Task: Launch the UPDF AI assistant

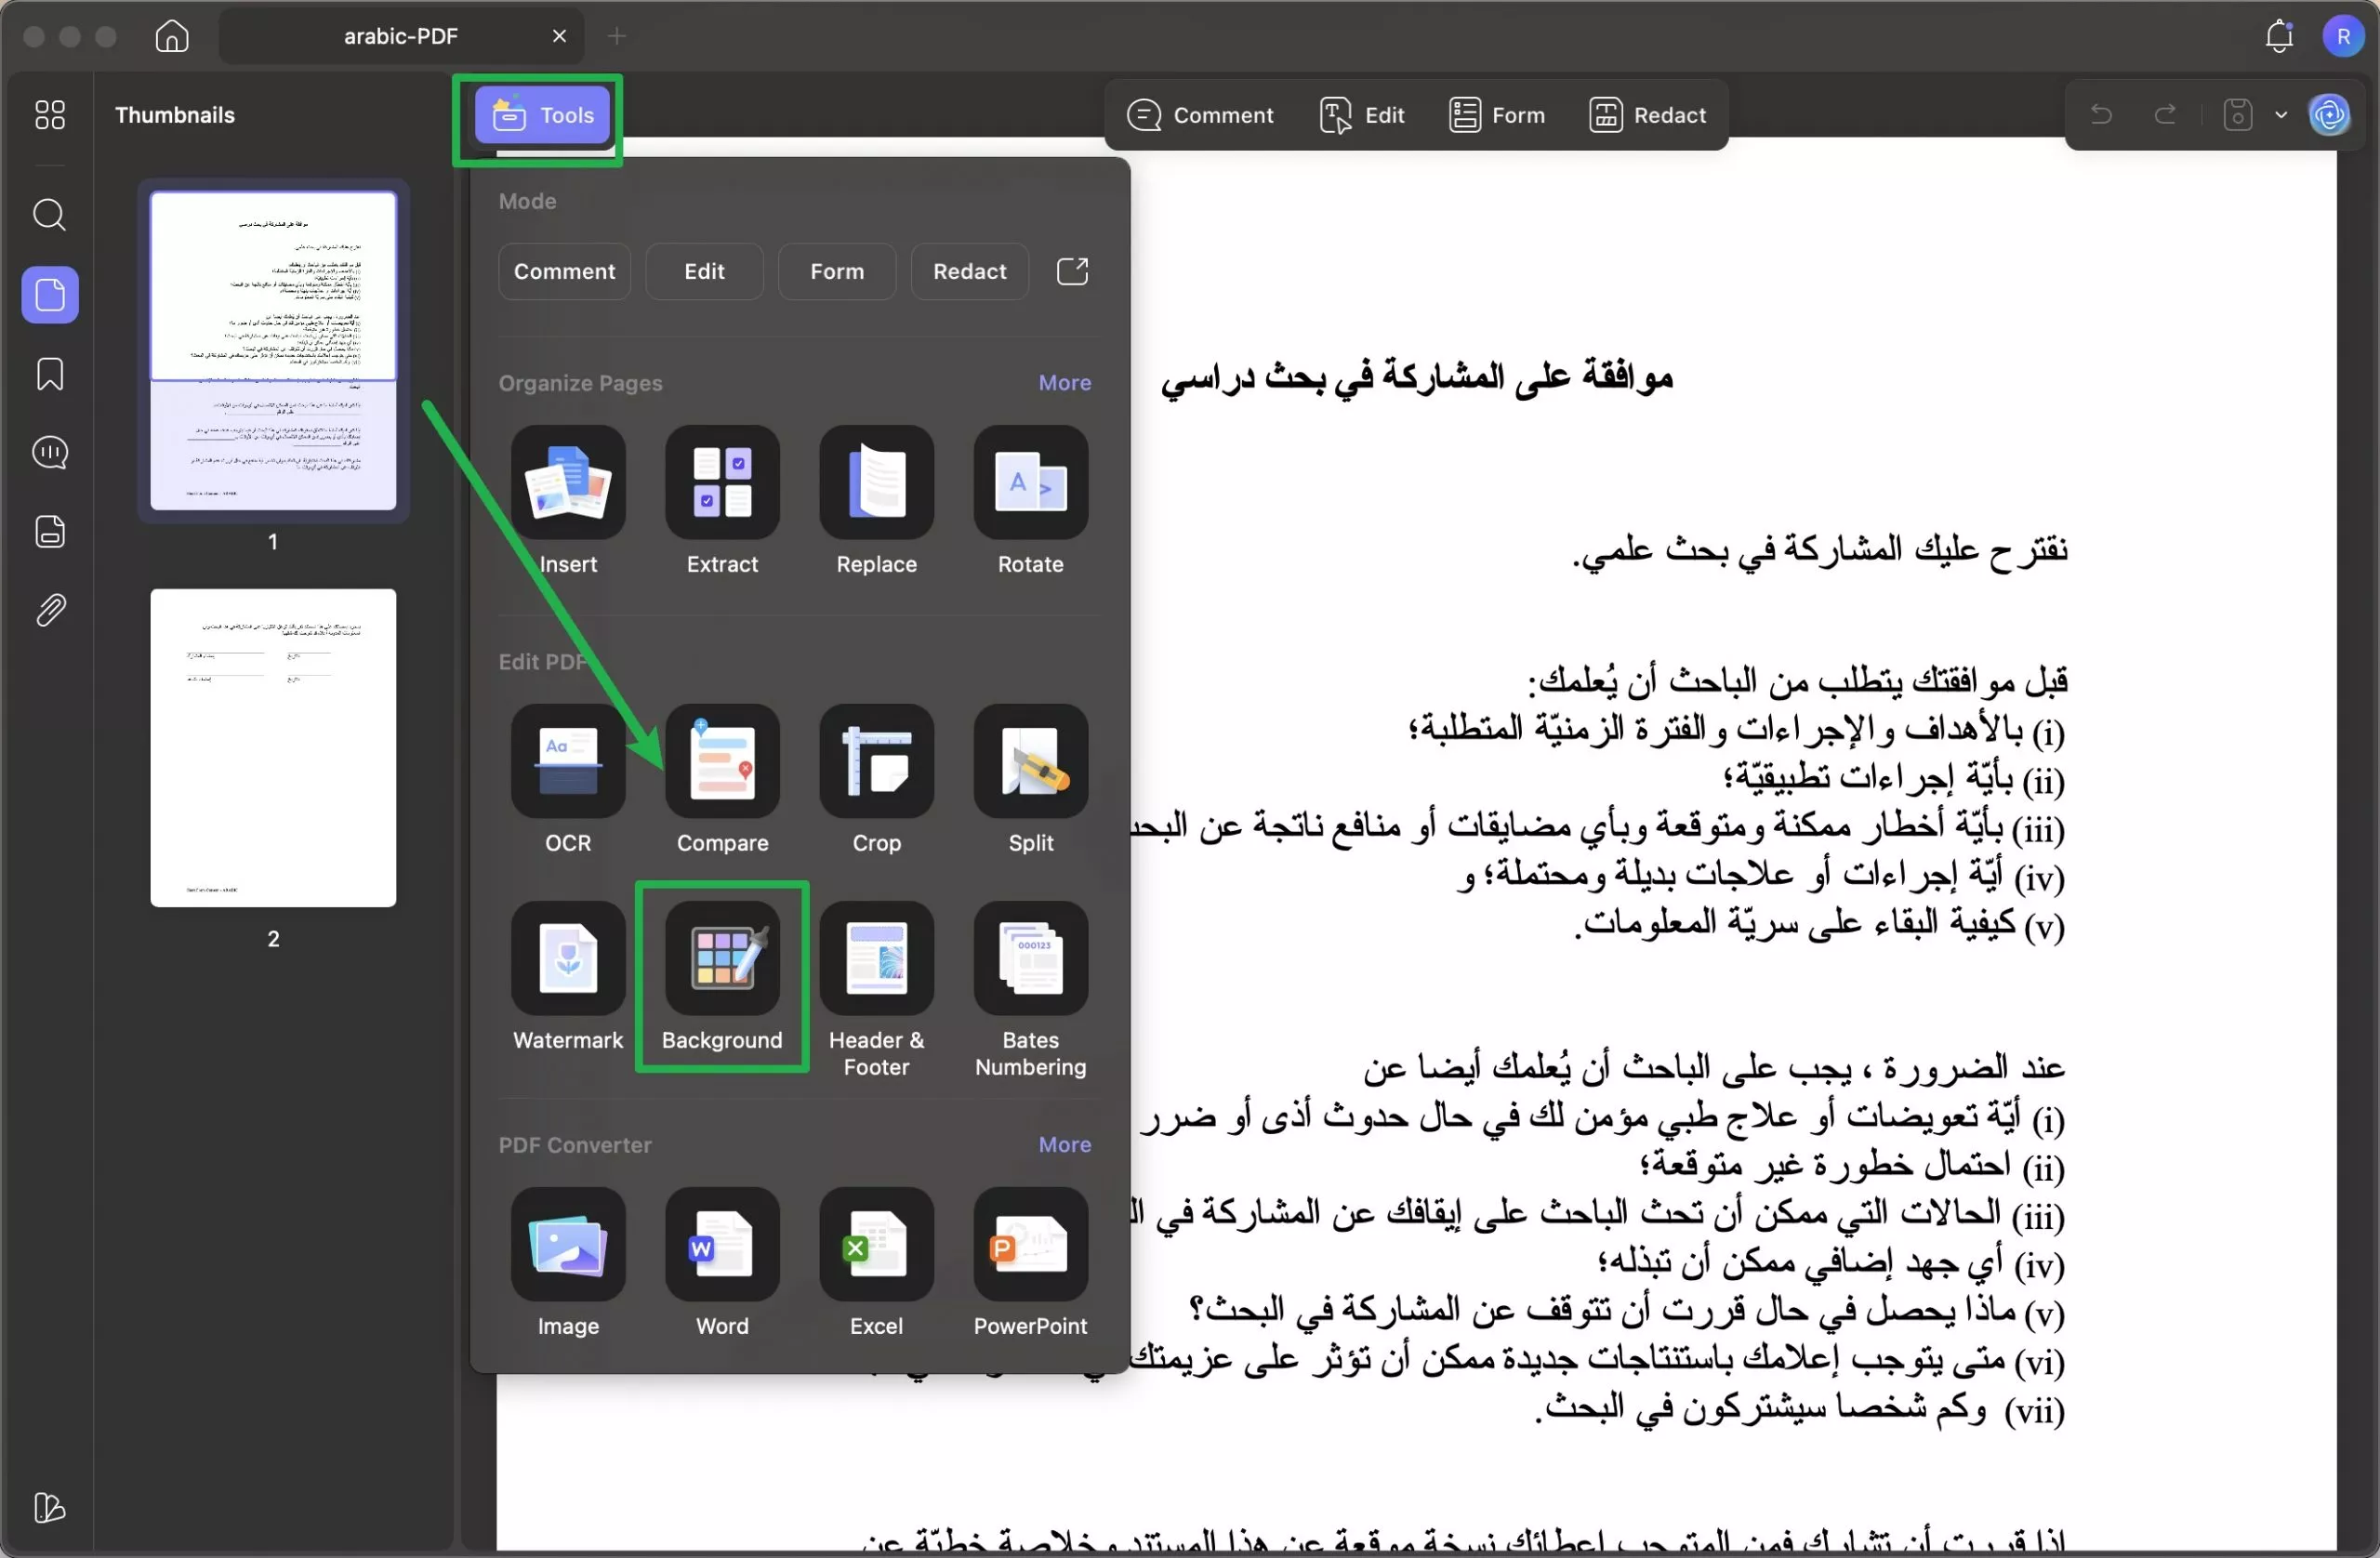Action: tap(2330, 114)
